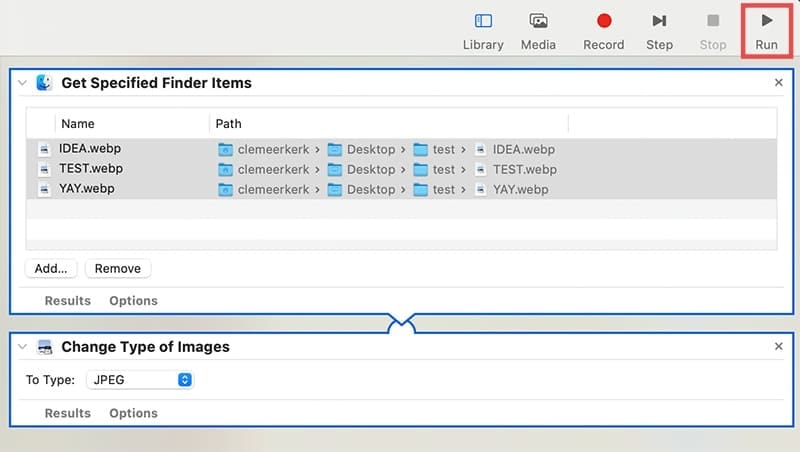Click the Add... button
The width and height of the screenshot is (800, 452).
(51, 269)
